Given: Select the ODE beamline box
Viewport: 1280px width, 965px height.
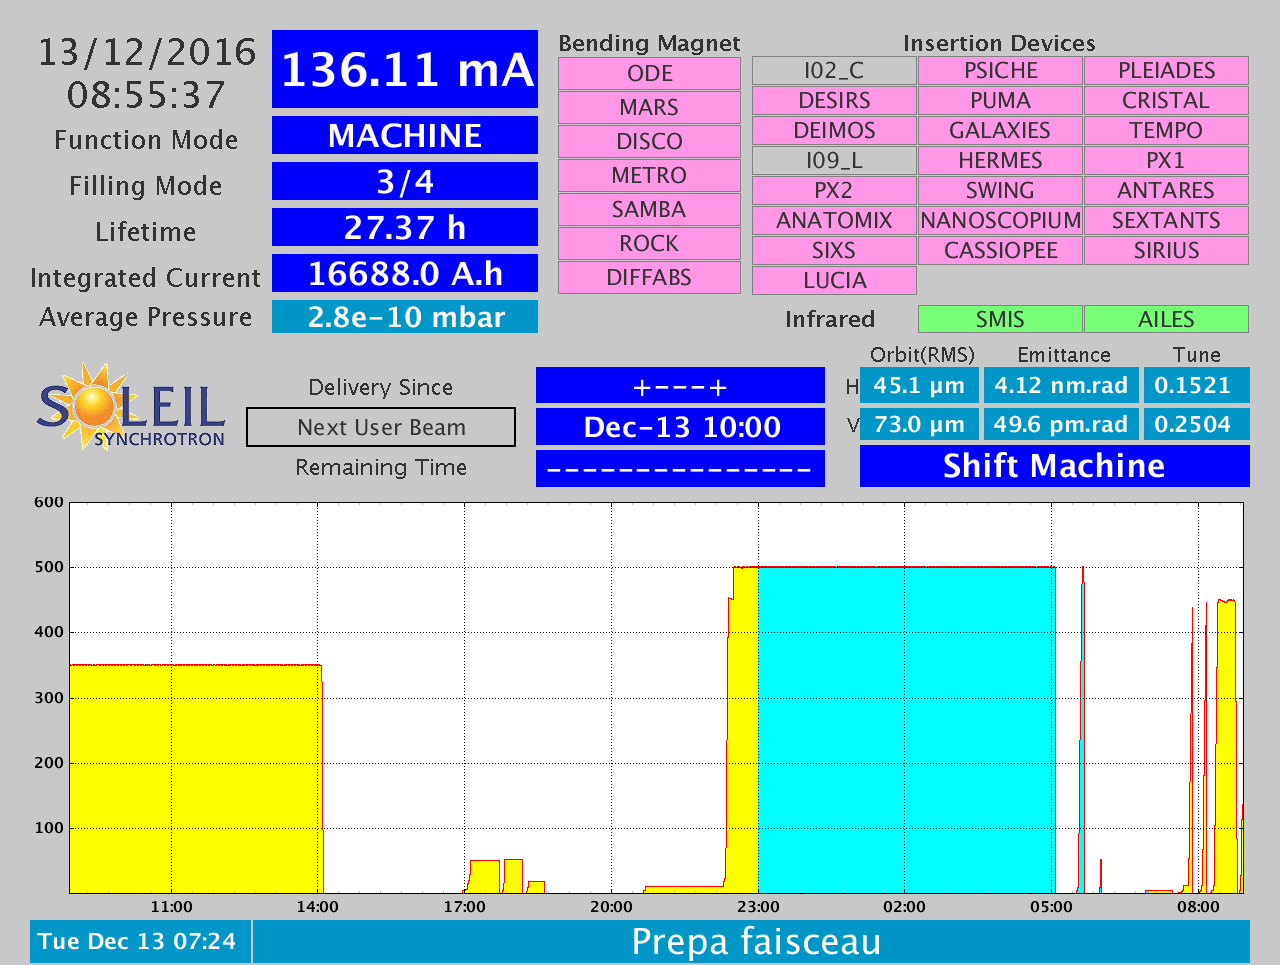Looking at the screenshot, I should (649, 73).
